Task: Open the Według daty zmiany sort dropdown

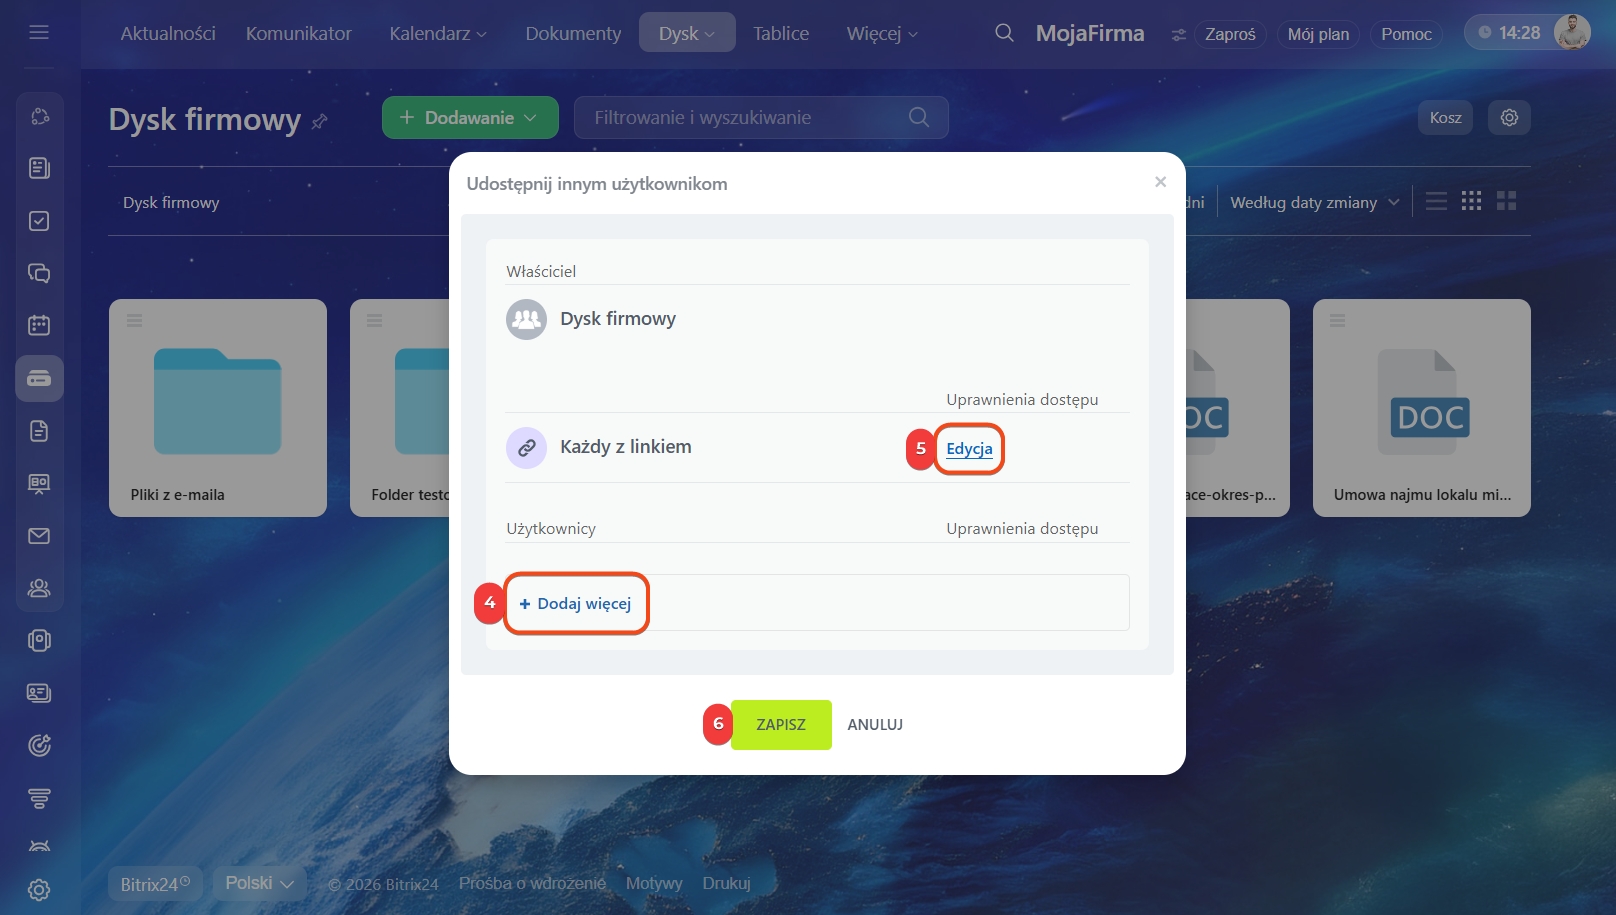Action: click(x=1313, y=202)
